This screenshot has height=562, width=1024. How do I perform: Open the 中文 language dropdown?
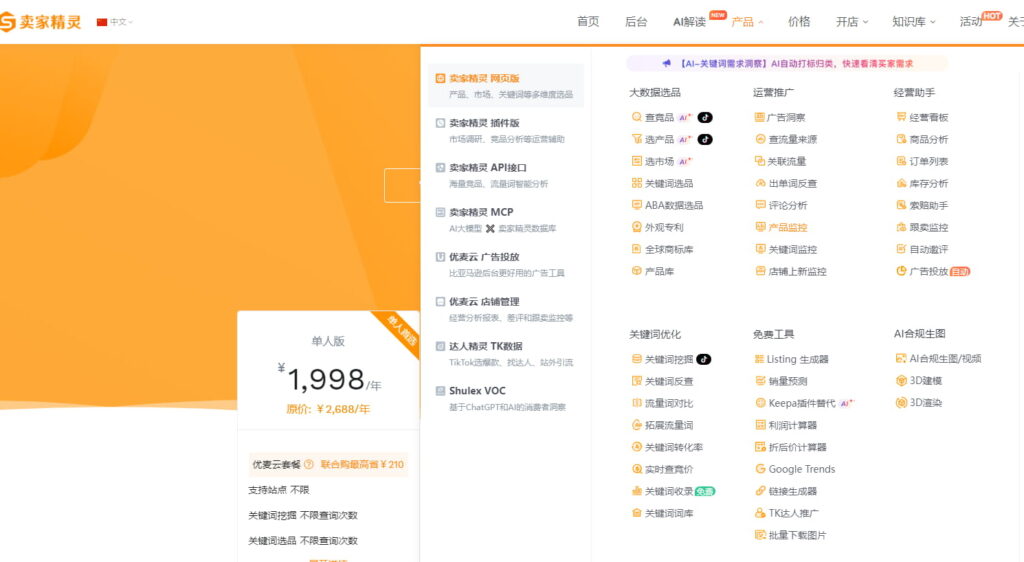(x=115, y=22)
